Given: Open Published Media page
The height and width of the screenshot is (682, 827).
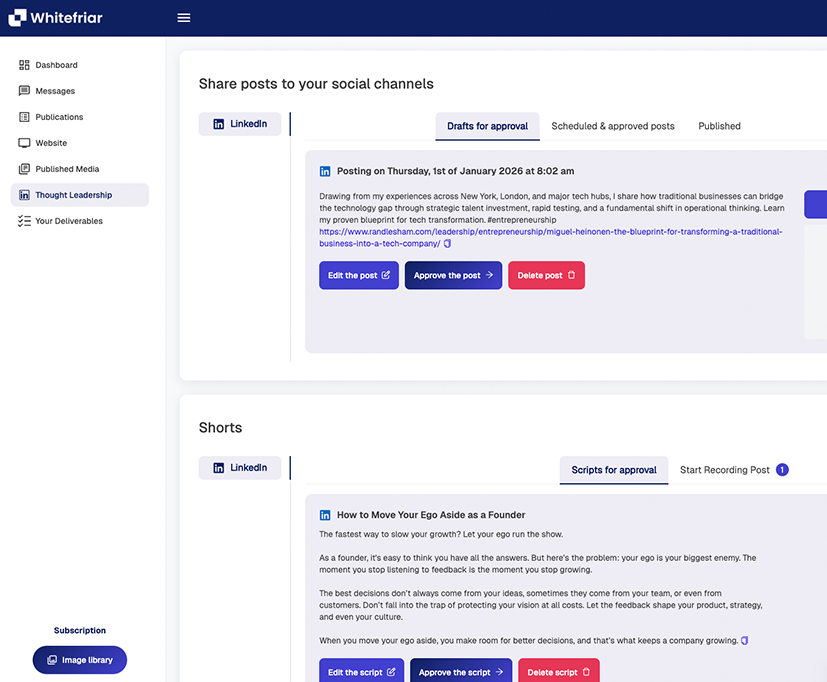Looking at the screenshot, I should (x=67, y=169).
